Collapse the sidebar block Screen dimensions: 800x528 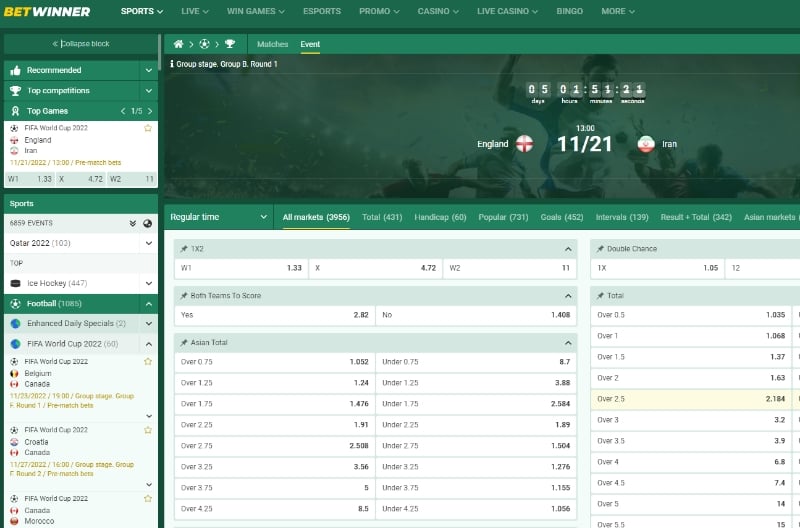(x=81, y=44)
